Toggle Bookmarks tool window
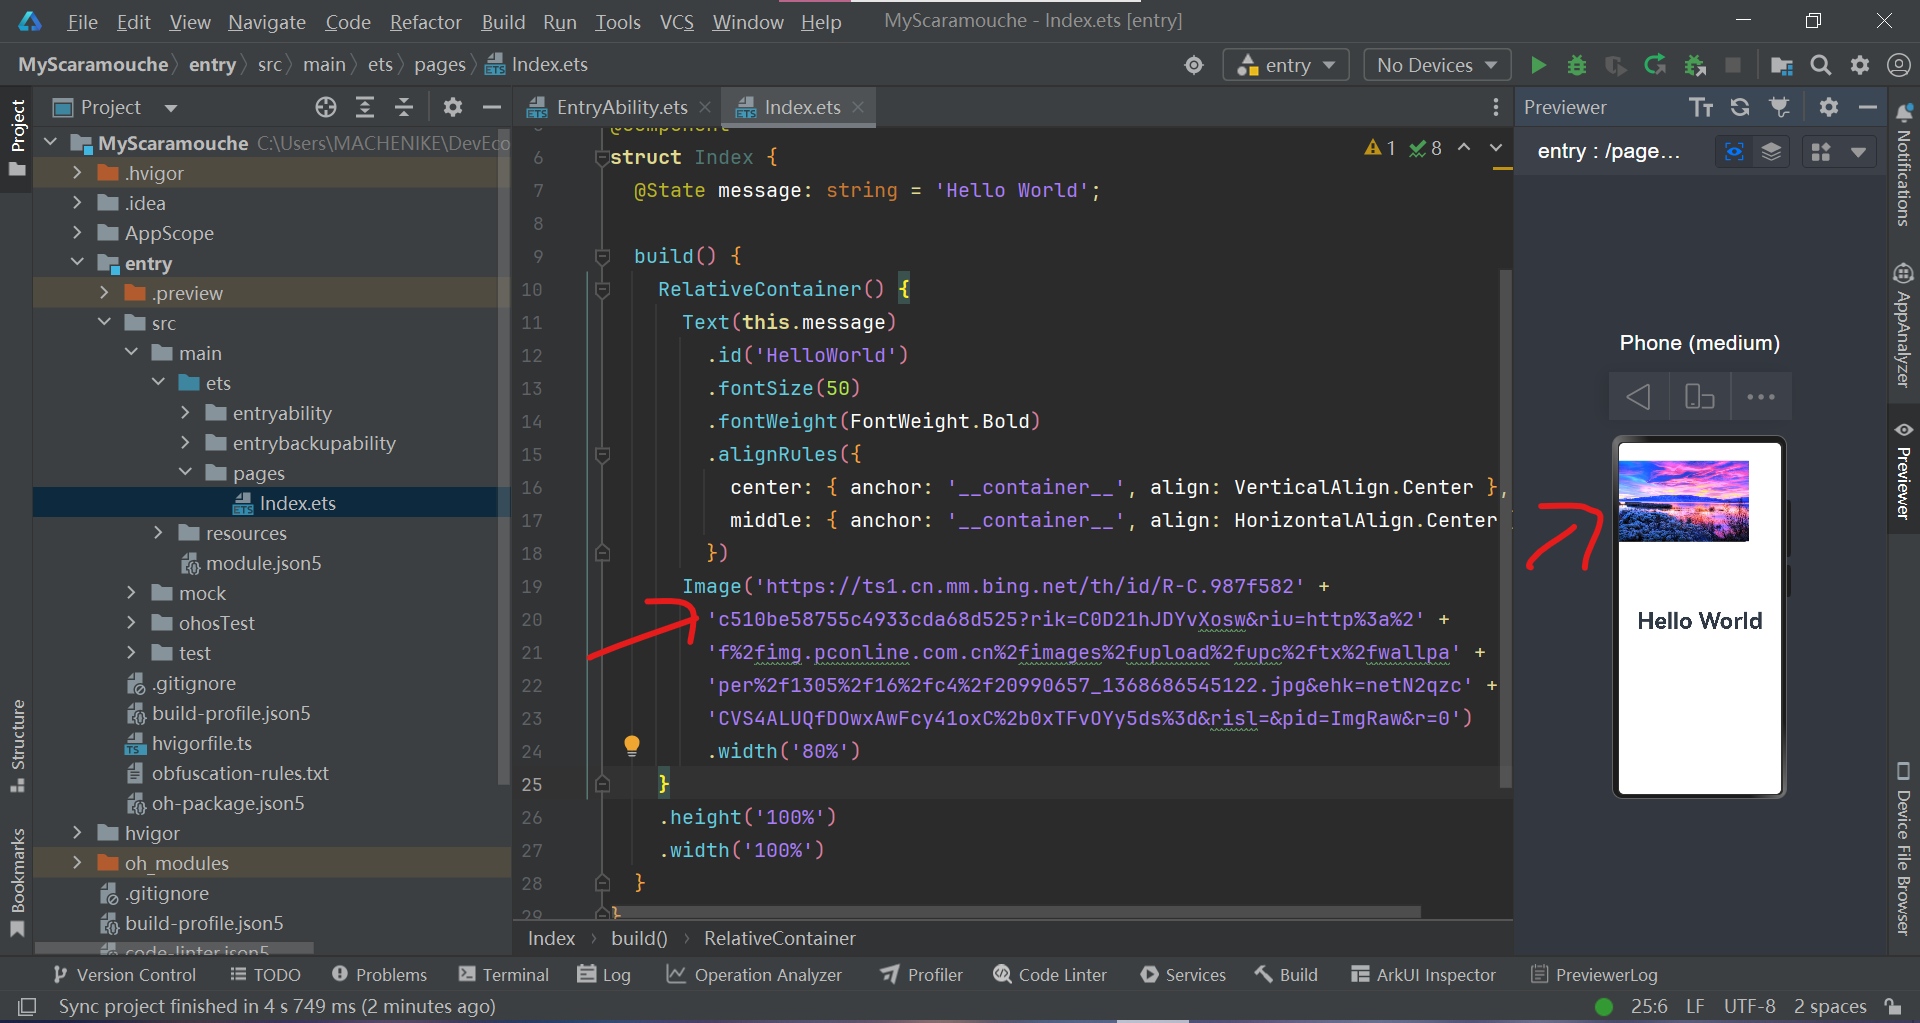The image size is (1920, 1023). (17, 882)
